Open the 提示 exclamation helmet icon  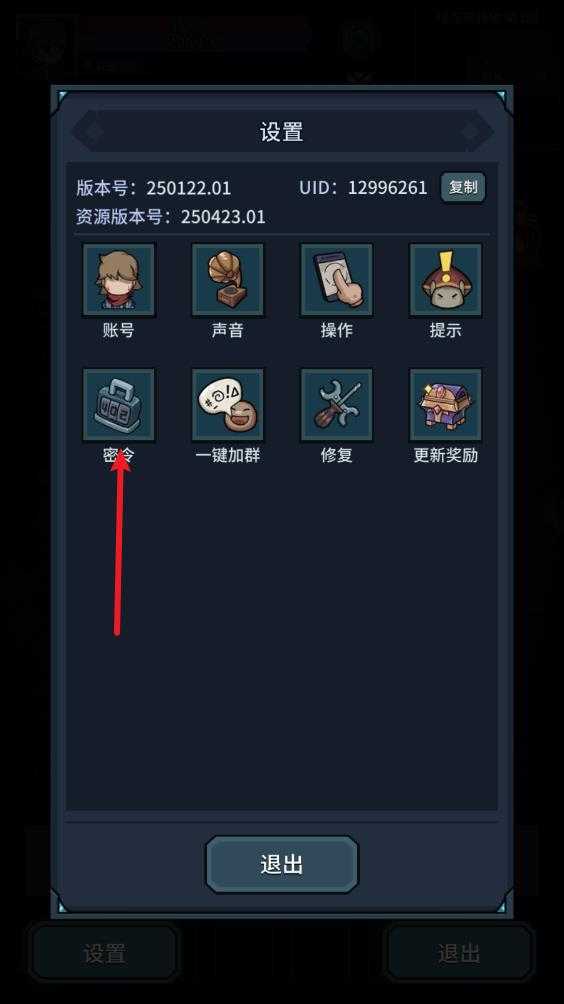coord(446,280)
